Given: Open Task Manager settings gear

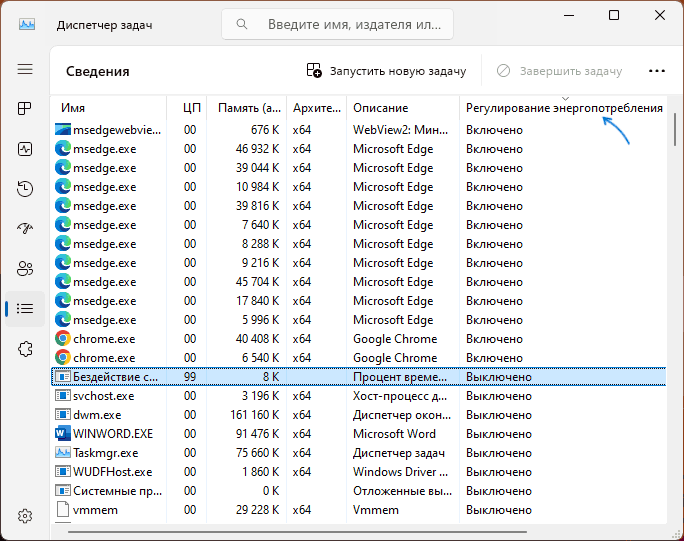Looking at the screenshot, I should [x=25, y=516].
